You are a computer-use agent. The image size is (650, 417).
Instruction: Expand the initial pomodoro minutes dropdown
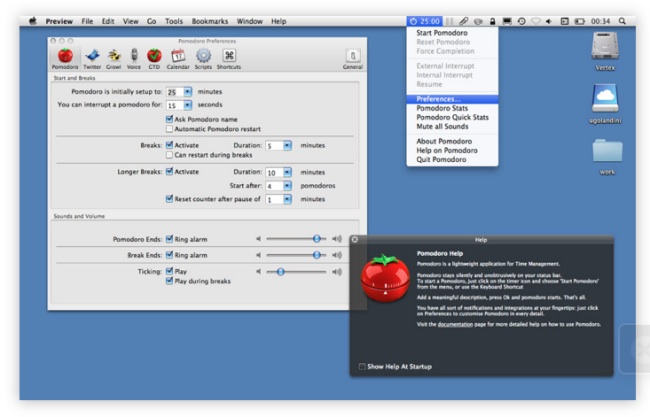point(187,91)
